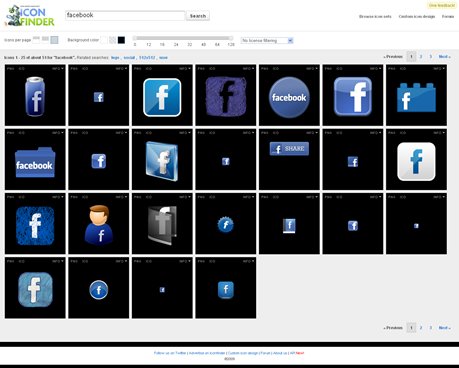Open Forum in header navigation
This screenshot has width=459, height=368.
(x=448, y=16)
